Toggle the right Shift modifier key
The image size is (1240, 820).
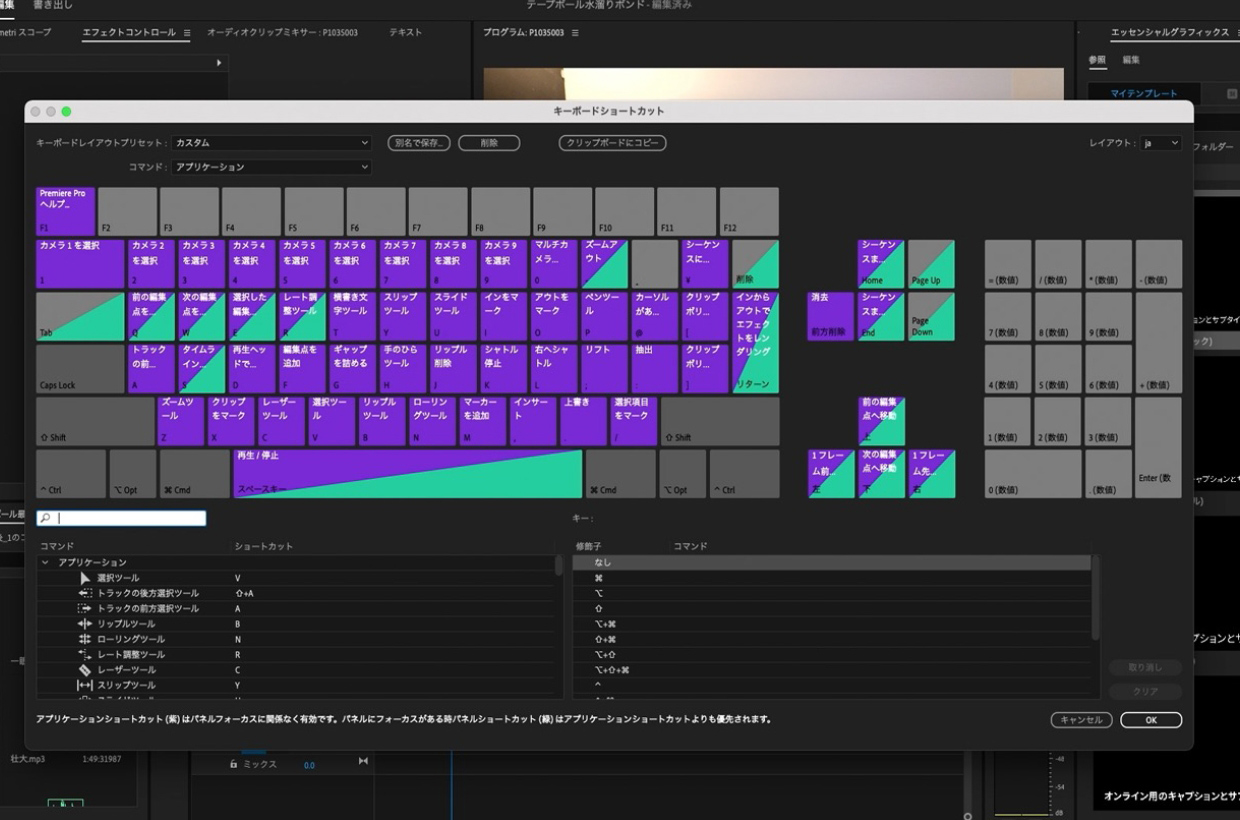tap(720, 421)
